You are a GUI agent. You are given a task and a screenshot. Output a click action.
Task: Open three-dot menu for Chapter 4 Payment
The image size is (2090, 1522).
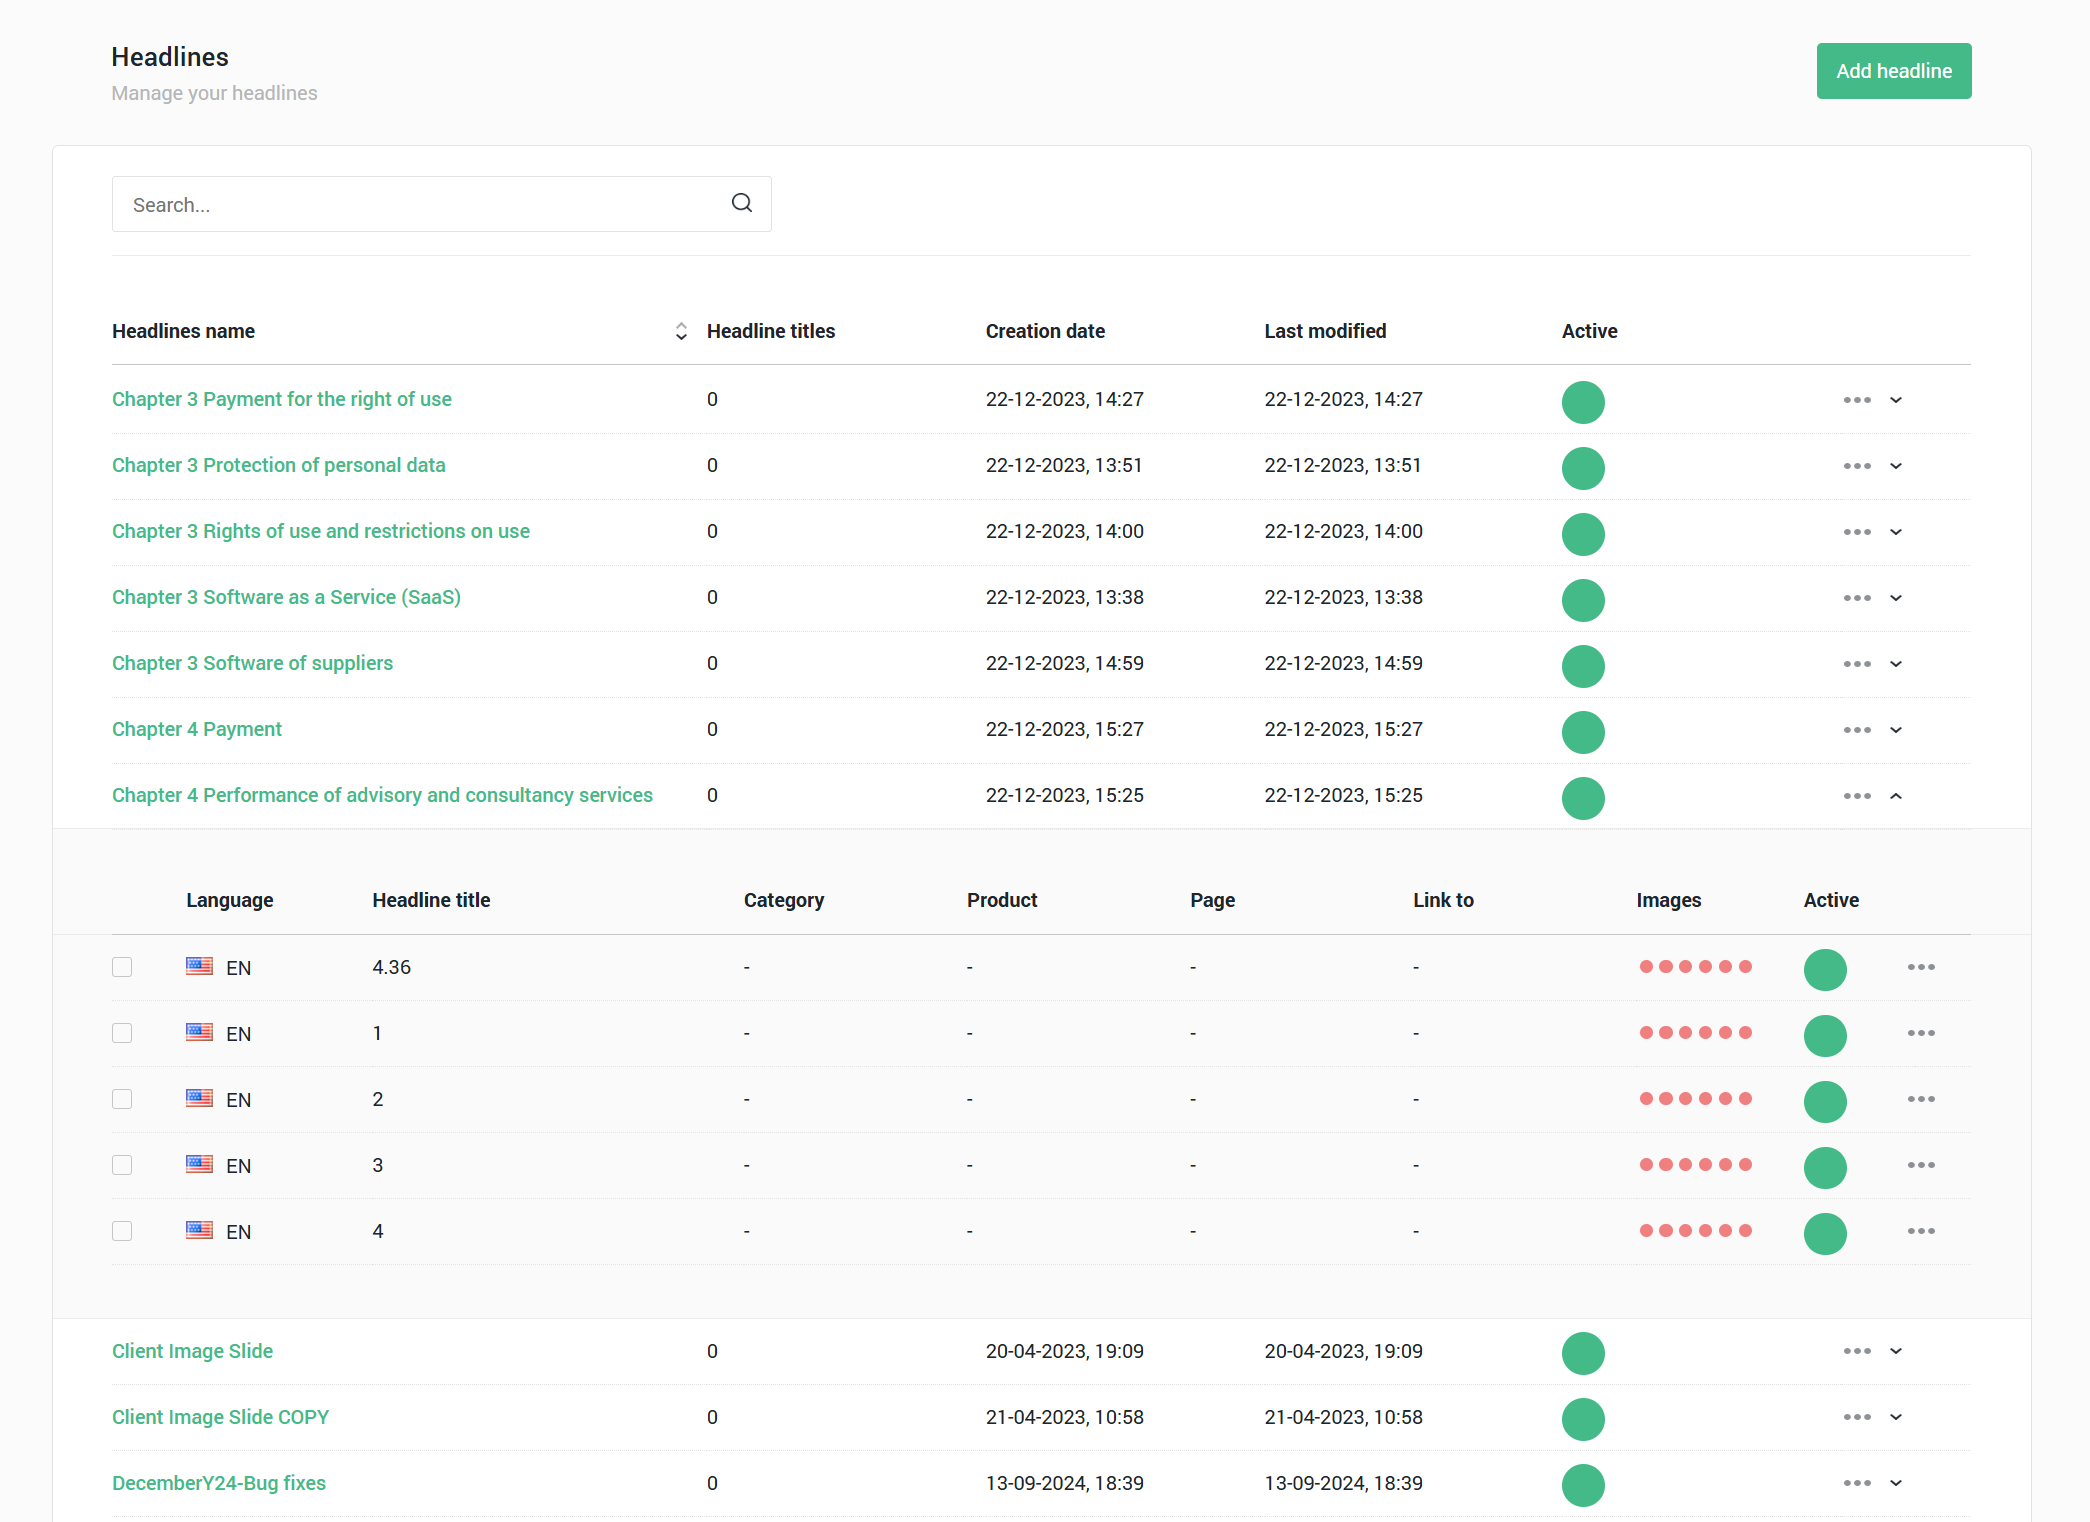(x=1856, y=730)
